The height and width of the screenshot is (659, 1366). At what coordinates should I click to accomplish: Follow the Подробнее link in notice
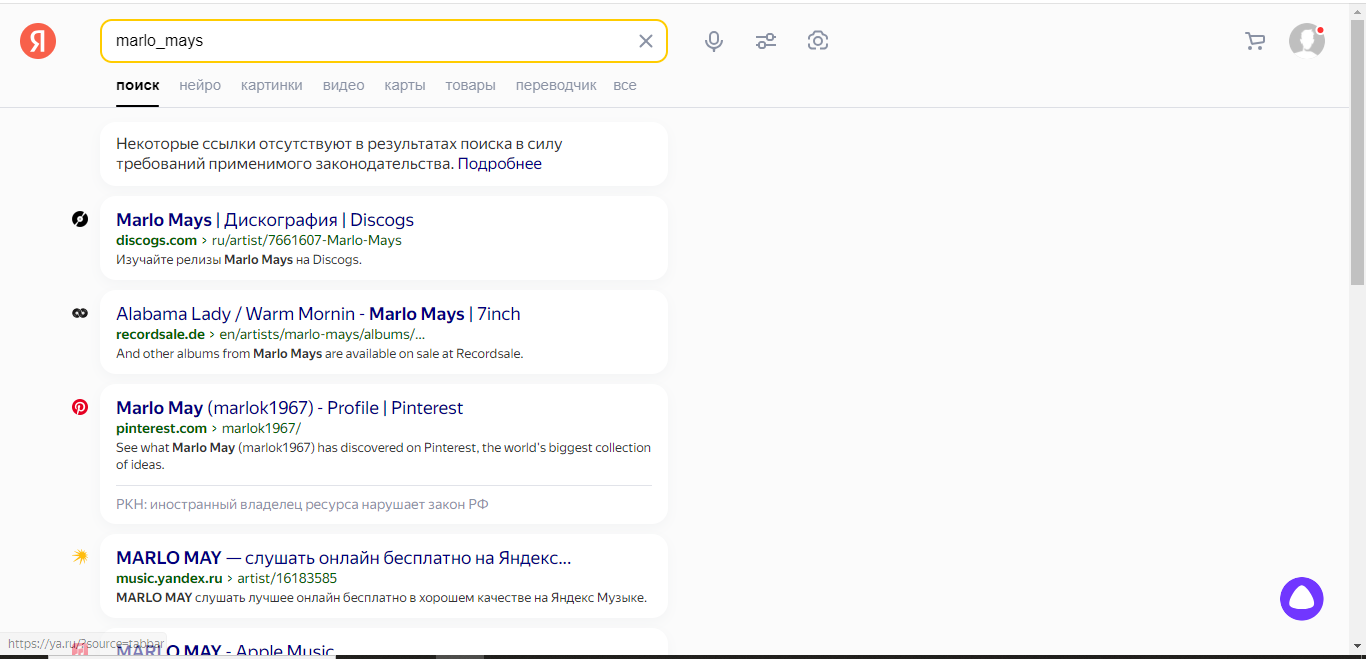[x=499, y=164]
